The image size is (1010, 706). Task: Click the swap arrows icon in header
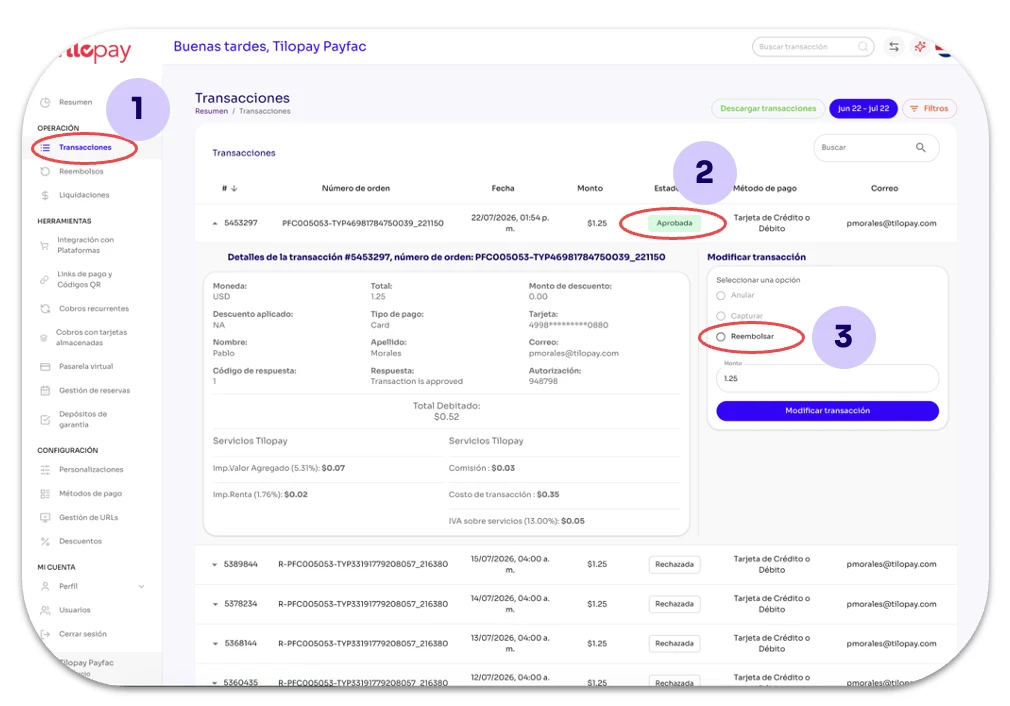pos(894,46)
